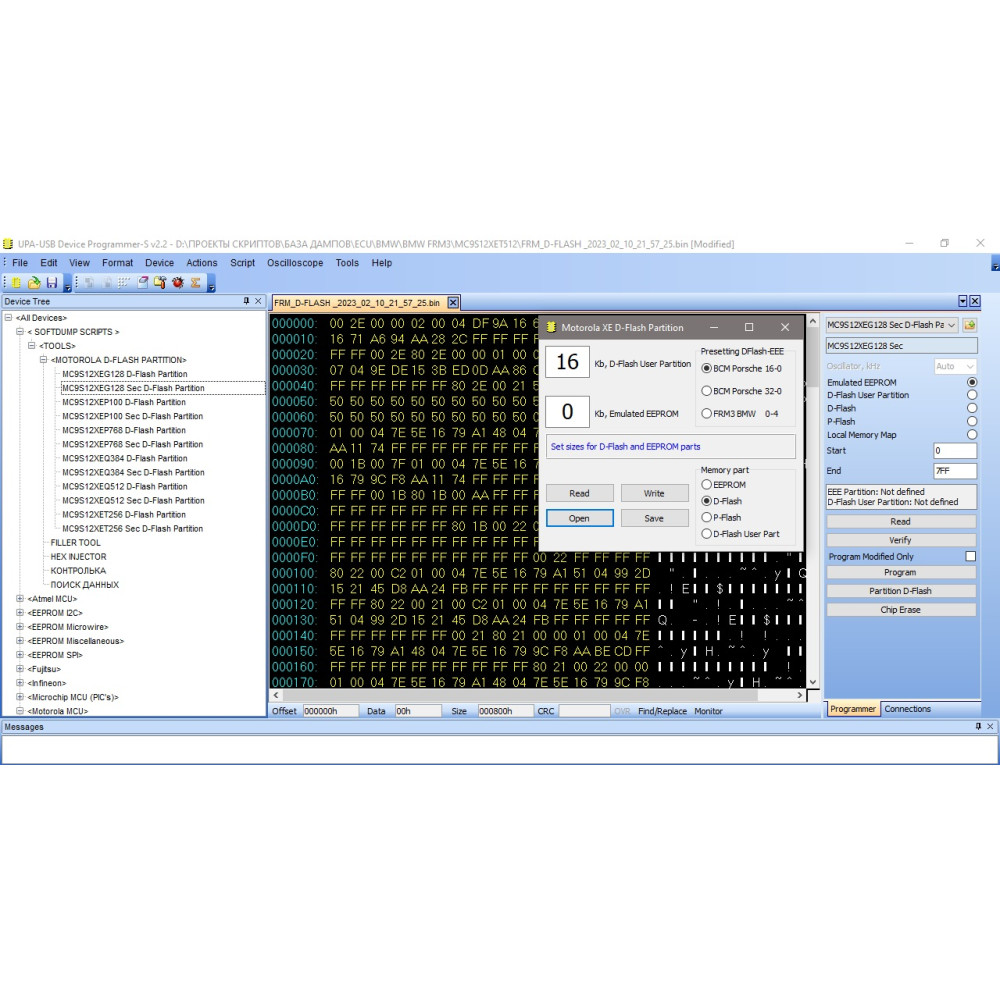Click the grayed copy toolbar icon
1000x1000 pixels.
(x=89, y=283)
